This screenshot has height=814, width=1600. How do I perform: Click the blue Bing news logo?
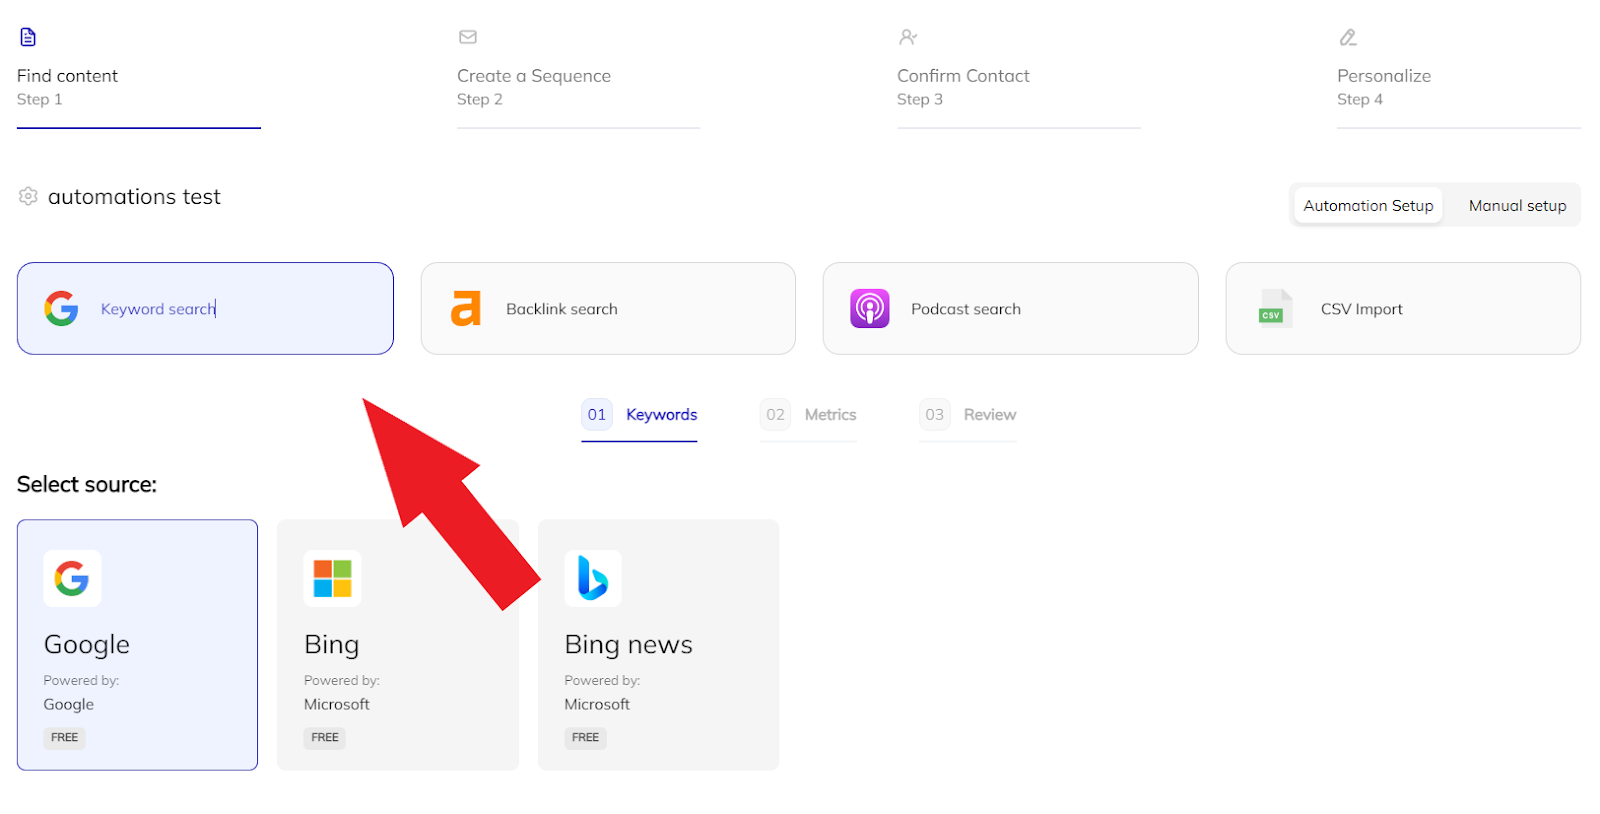click(x=593, y=578)
